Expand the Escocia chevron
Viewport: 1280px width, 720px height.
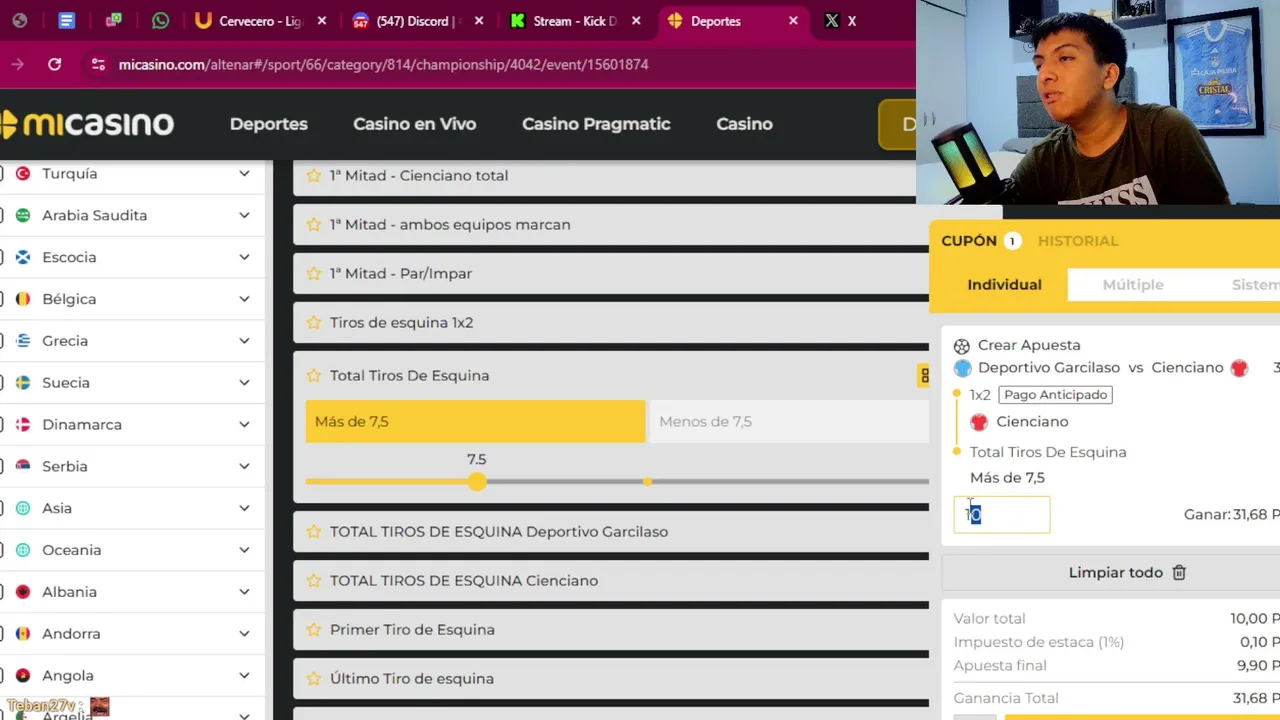point(244,258)
